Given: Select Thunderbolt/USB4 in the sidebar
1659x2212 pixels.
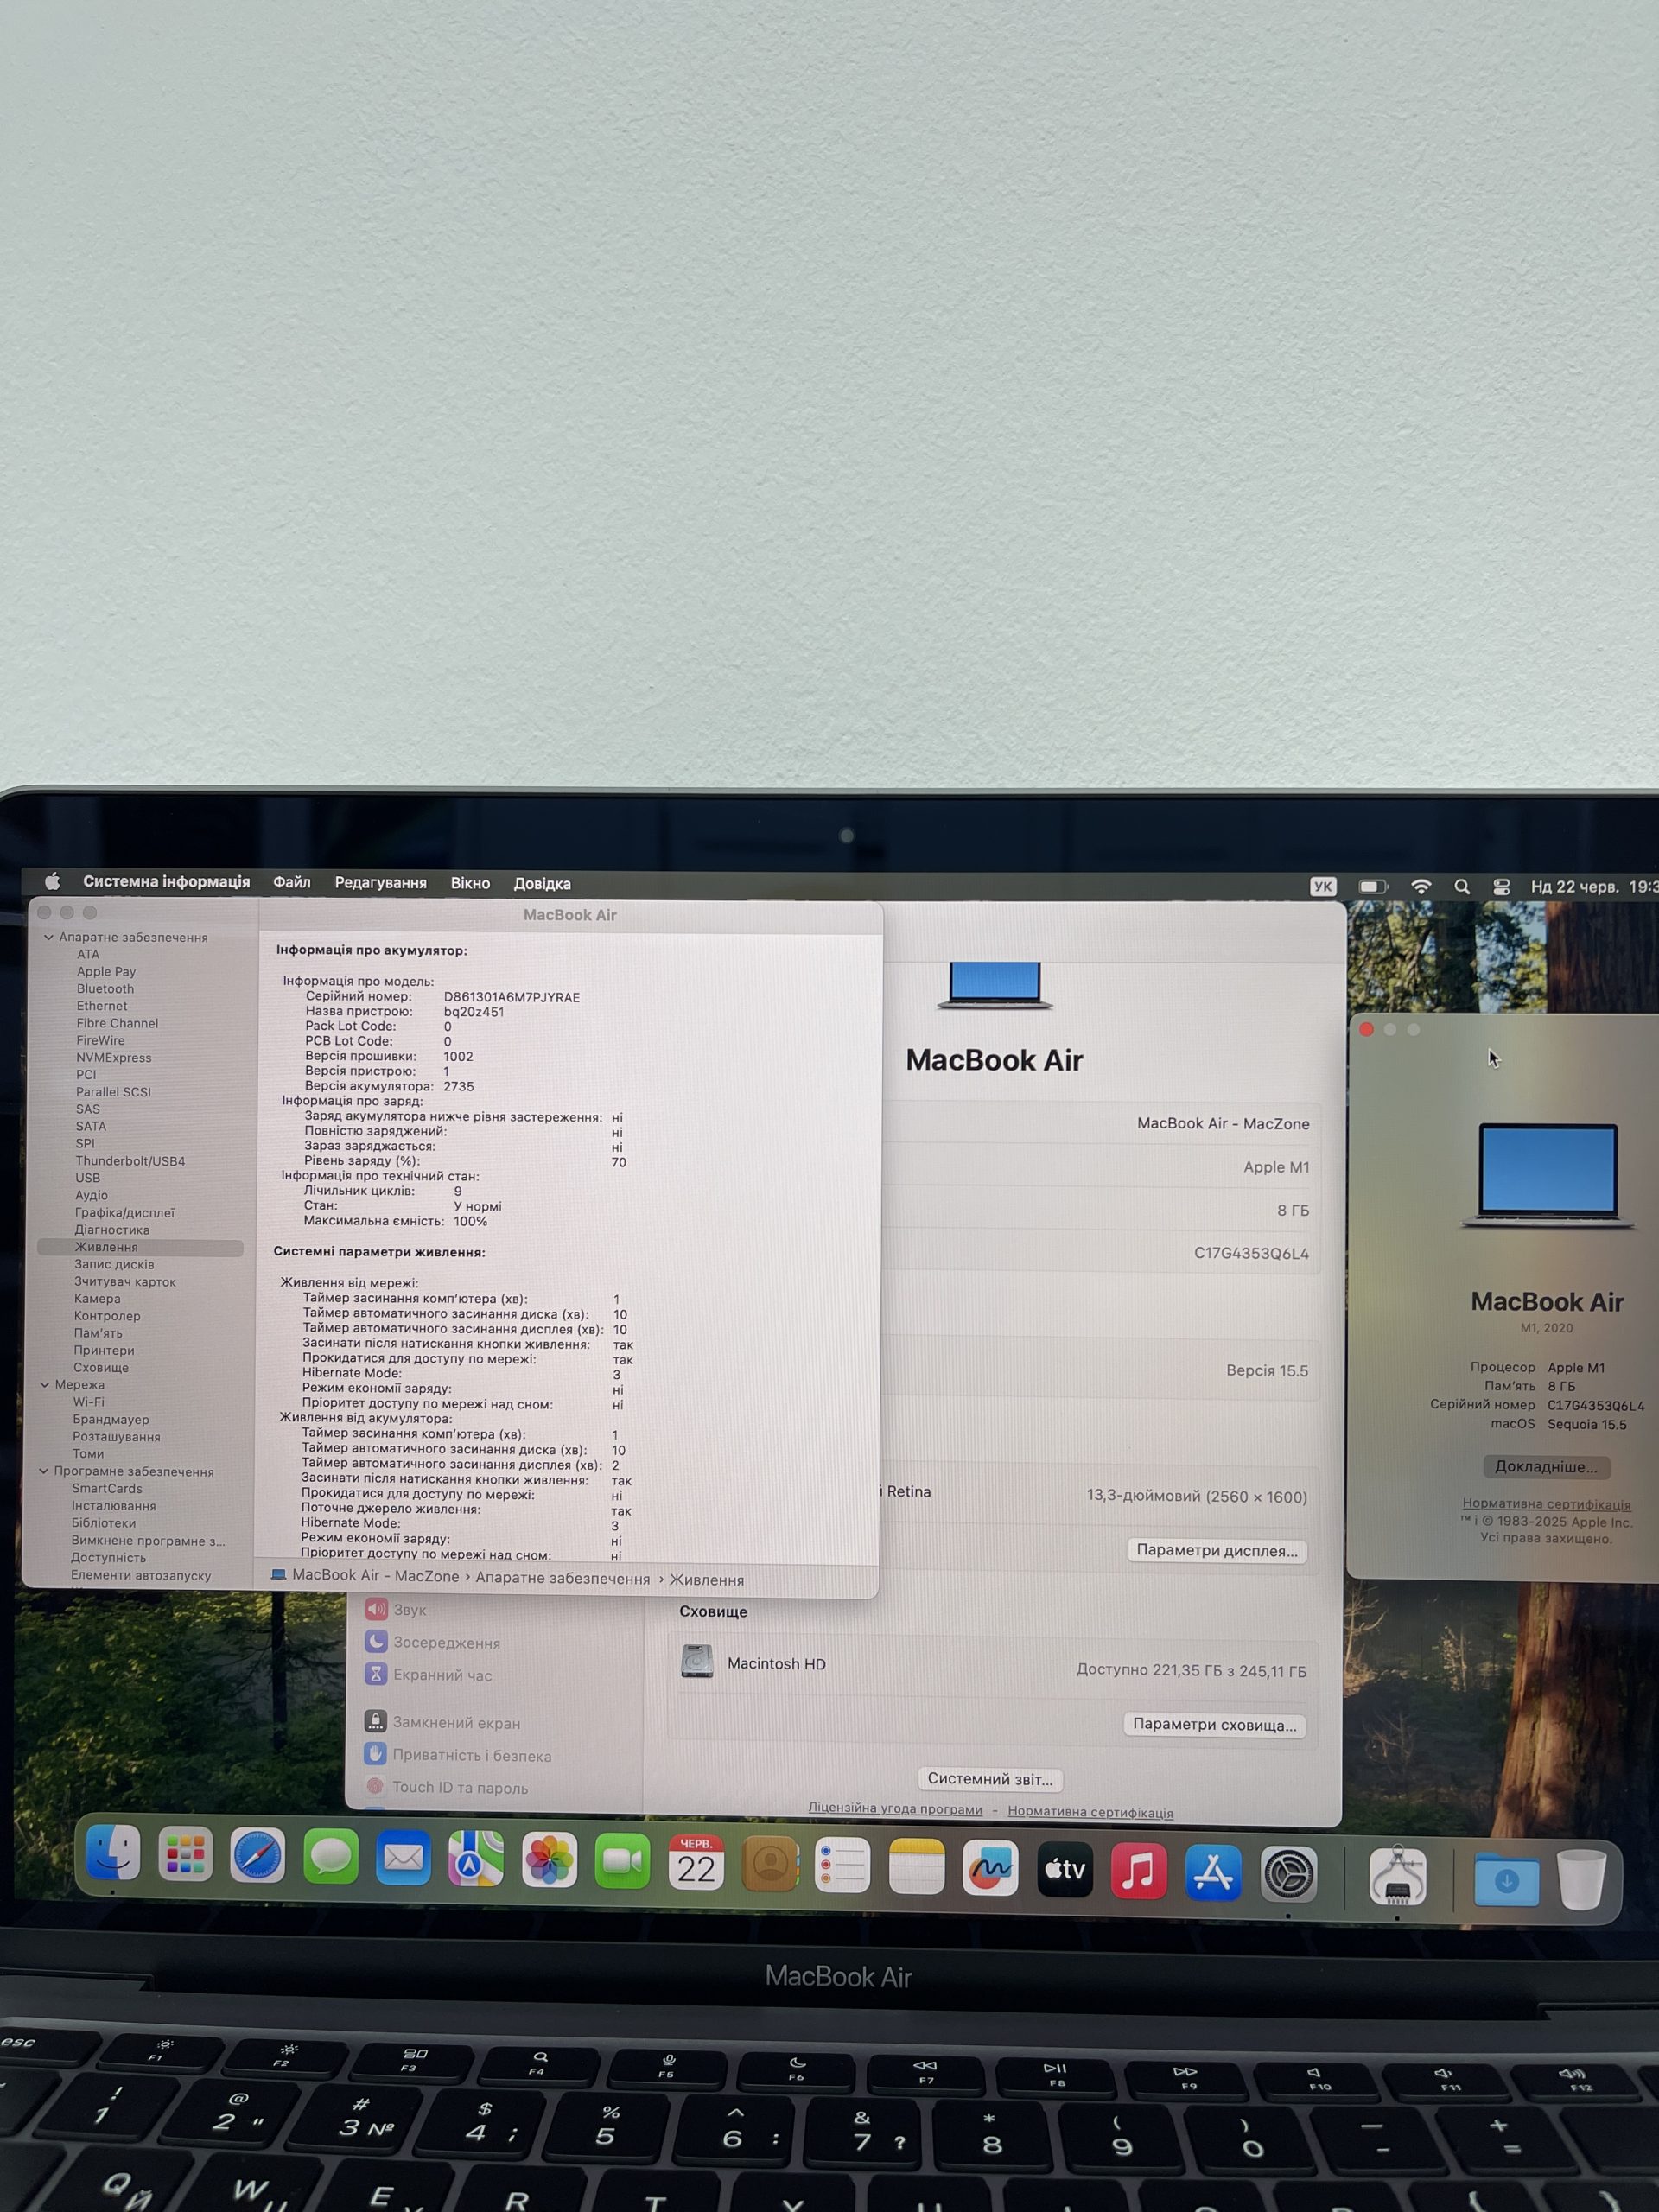Looking at the screenshot, I should point(130,1160).
